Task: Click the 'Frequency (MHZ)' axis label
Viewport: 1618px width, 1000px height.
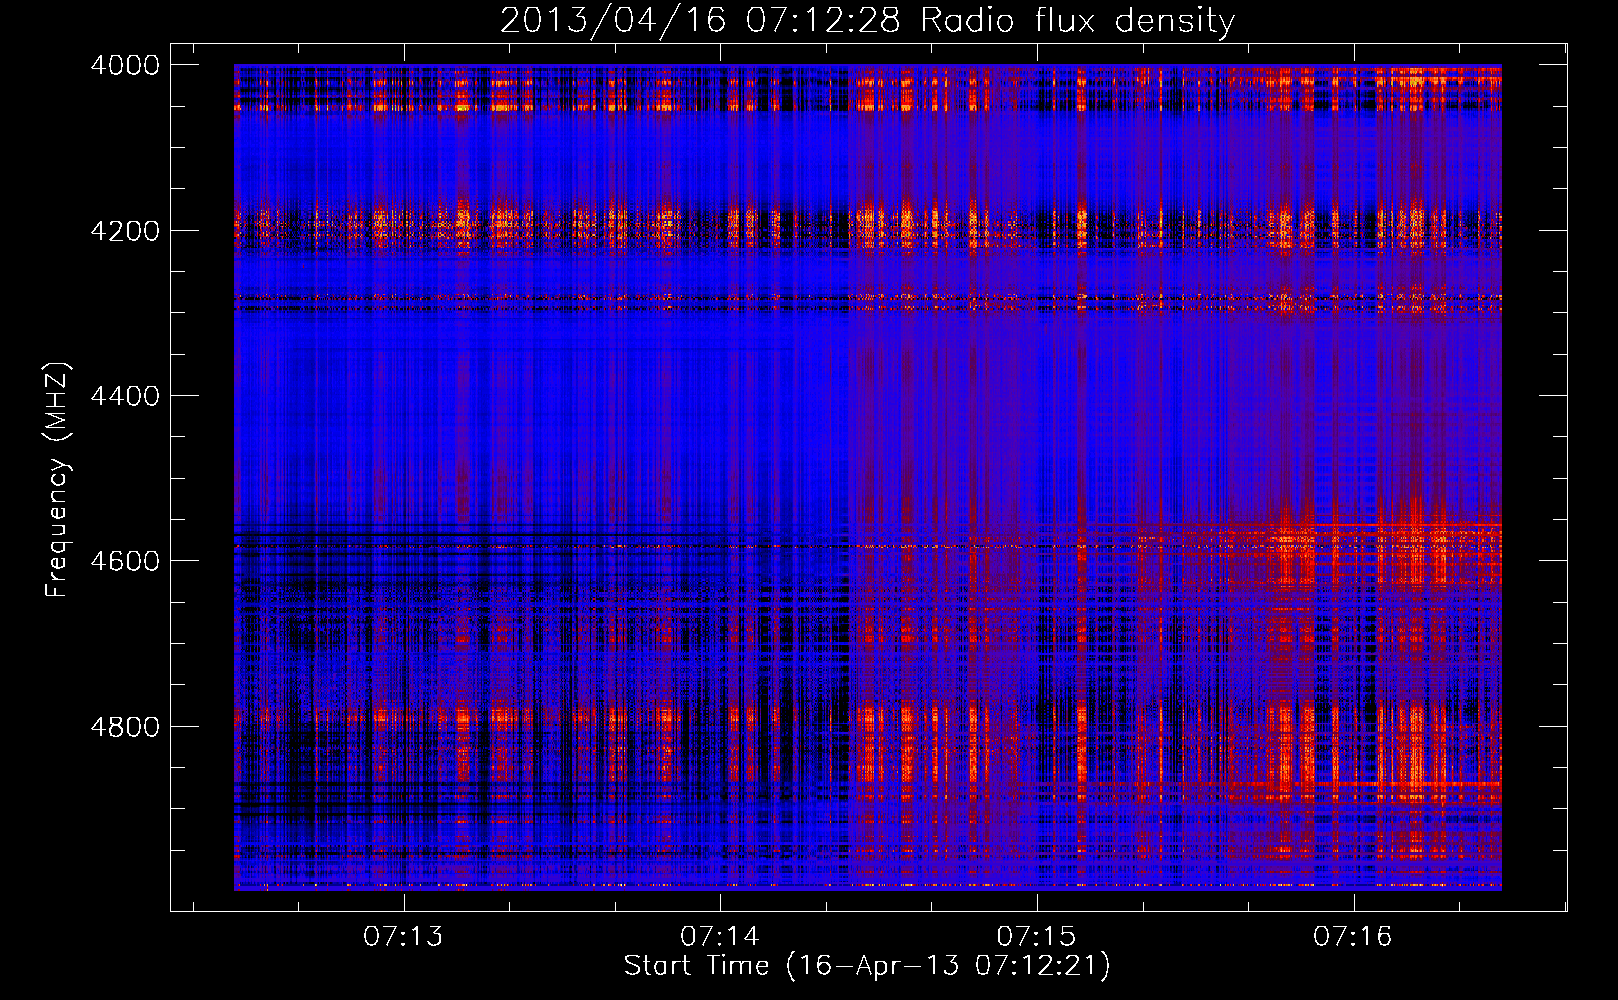Action: tap(57, 479)
